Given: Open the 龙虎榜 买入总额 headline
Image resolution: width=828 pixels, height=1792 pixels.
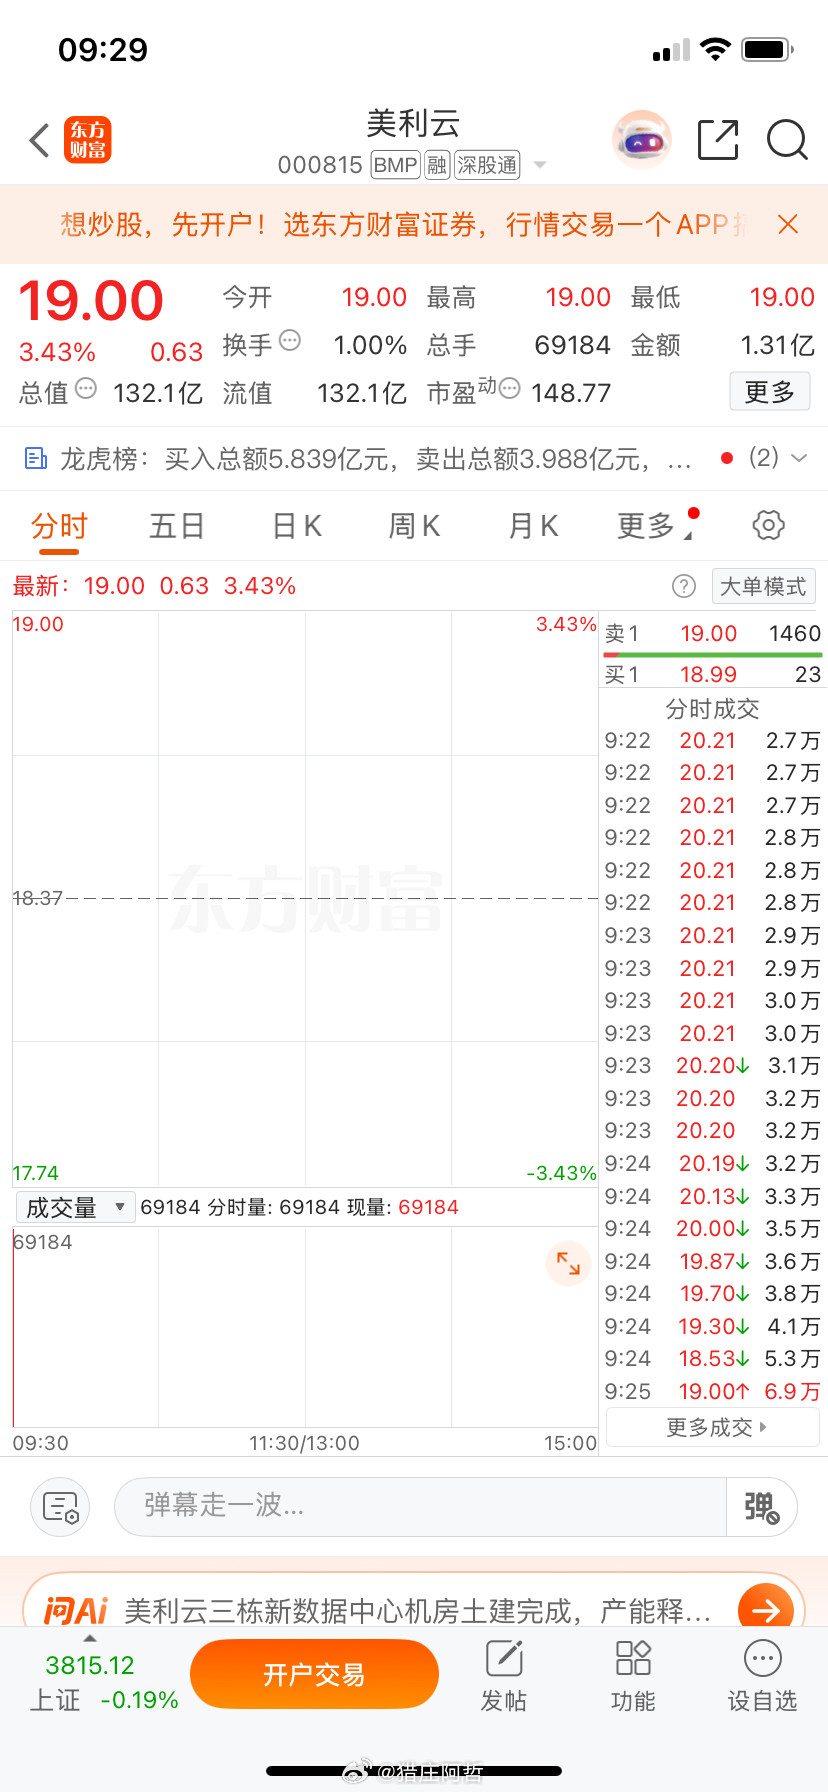Looking at the screenshot, I should (x=376, y=459).
